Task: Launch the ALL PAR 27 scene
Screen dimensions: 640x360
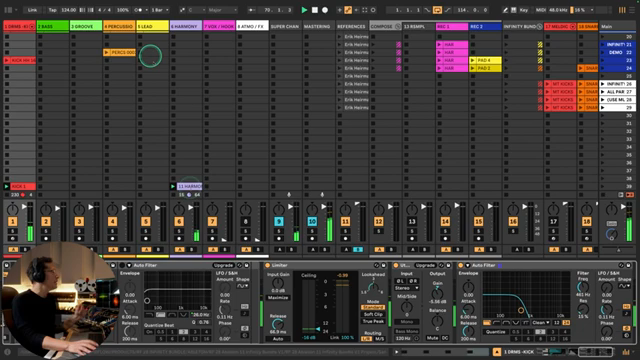Action: pyautogui.click(x=602, y=92)
